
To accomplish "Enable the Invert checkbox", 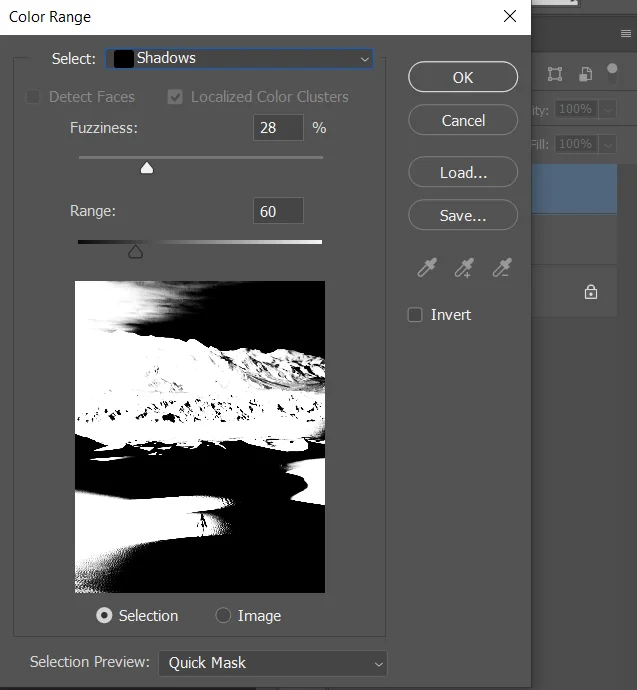I will 415,315.
